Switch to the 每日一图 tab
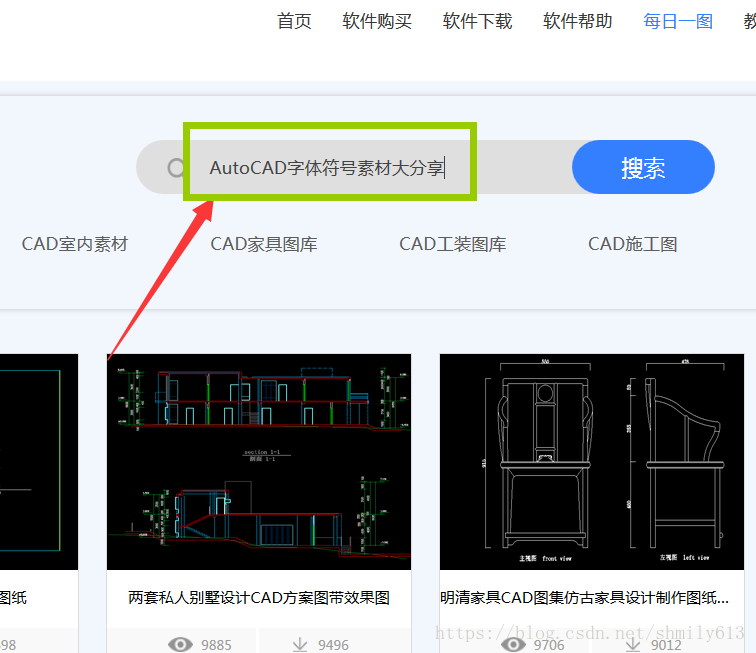This screenshot has width=756, height=653. pyautogui.click(x=678, y=21)
